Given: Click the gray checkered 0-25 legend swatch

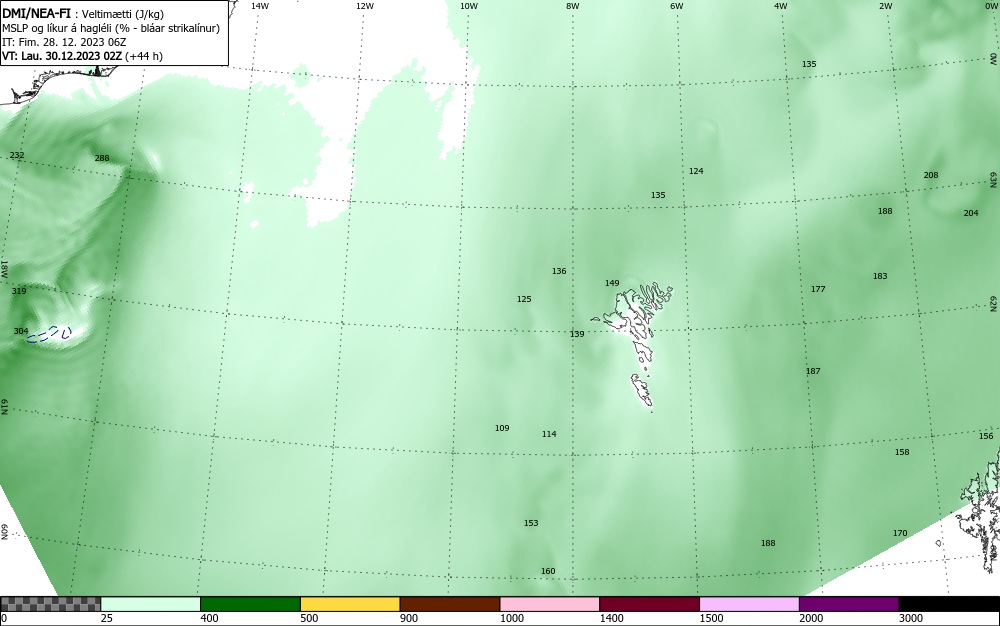Looking at the screenshot, I should click(50, 604).
